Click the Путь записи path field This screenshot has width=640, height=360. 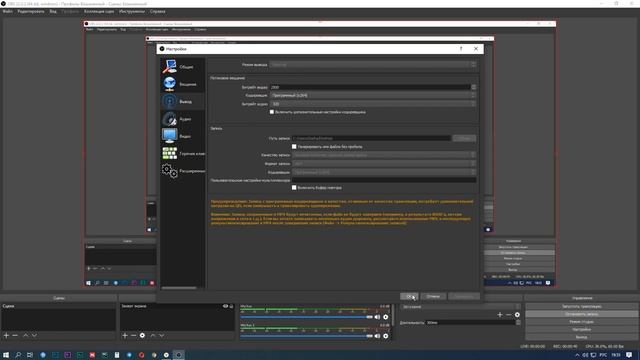371,138
